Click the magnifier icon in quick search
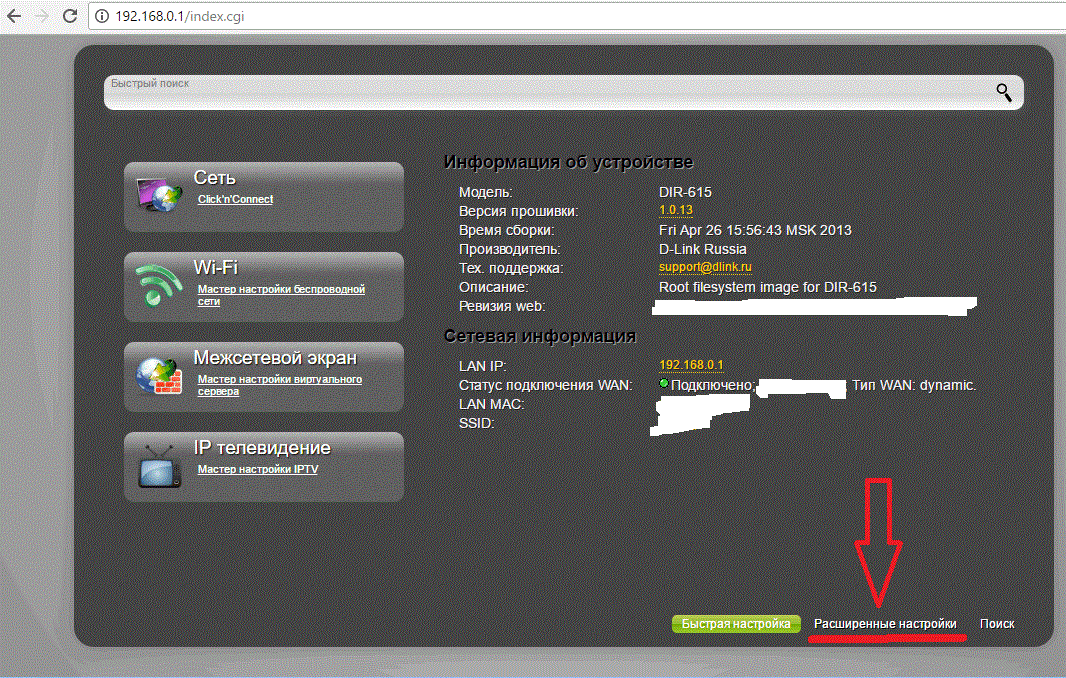 (x=1003, y=92)
